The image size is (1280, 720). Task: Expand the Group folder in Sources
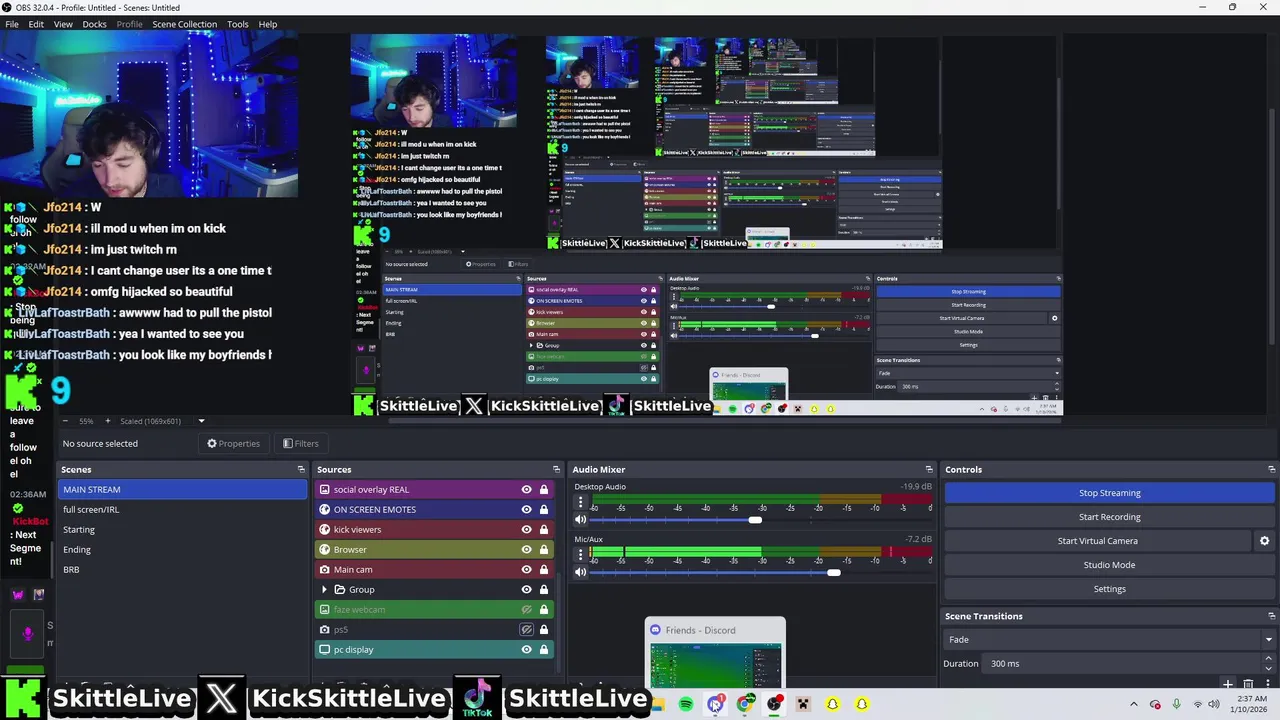324,590
